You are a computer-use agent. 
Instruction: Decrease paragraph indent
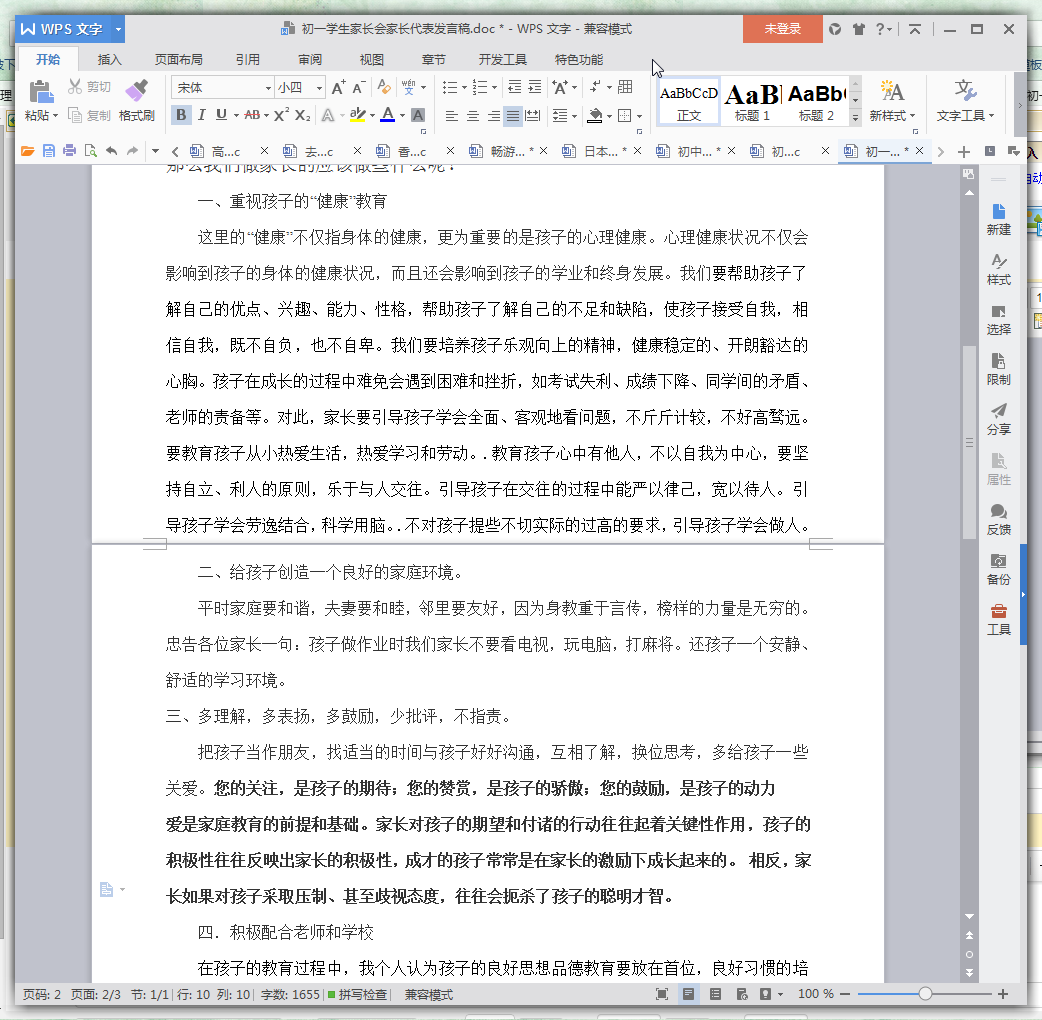coord(514,87)
